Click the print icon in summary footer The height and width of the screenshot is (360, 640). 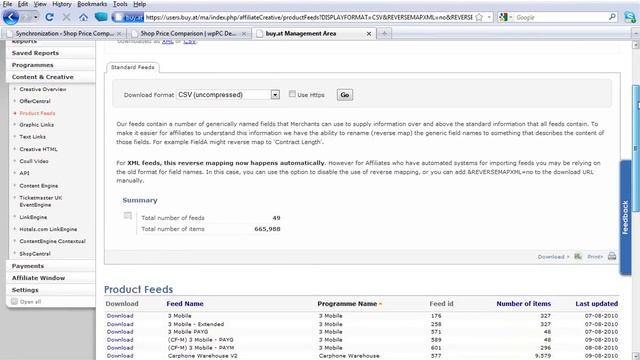(x=612, y=256)
